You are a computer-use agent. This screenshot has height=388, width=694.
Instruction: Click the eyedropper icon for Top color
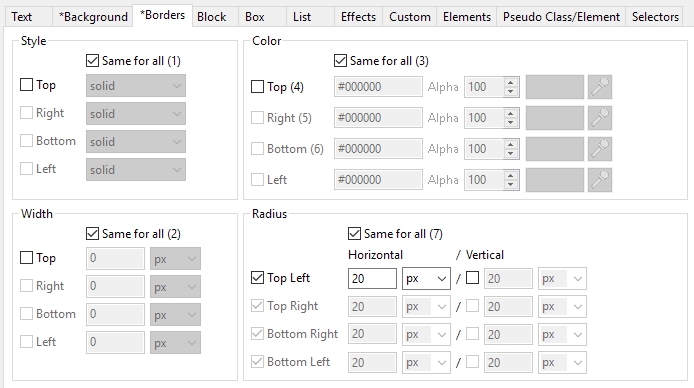(600, 87)
